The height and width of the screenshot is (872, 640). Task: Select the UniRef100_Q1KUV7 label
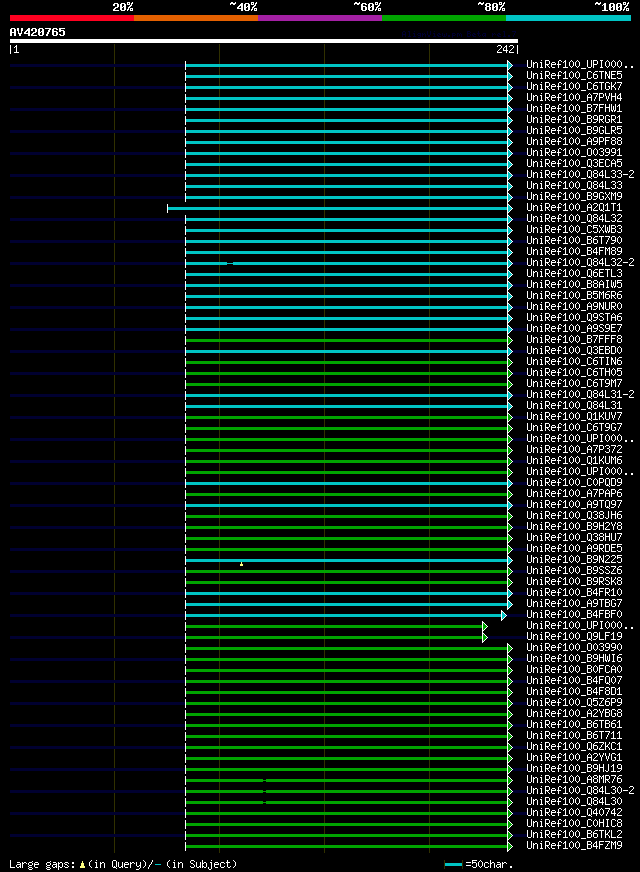tap(574, 417)
